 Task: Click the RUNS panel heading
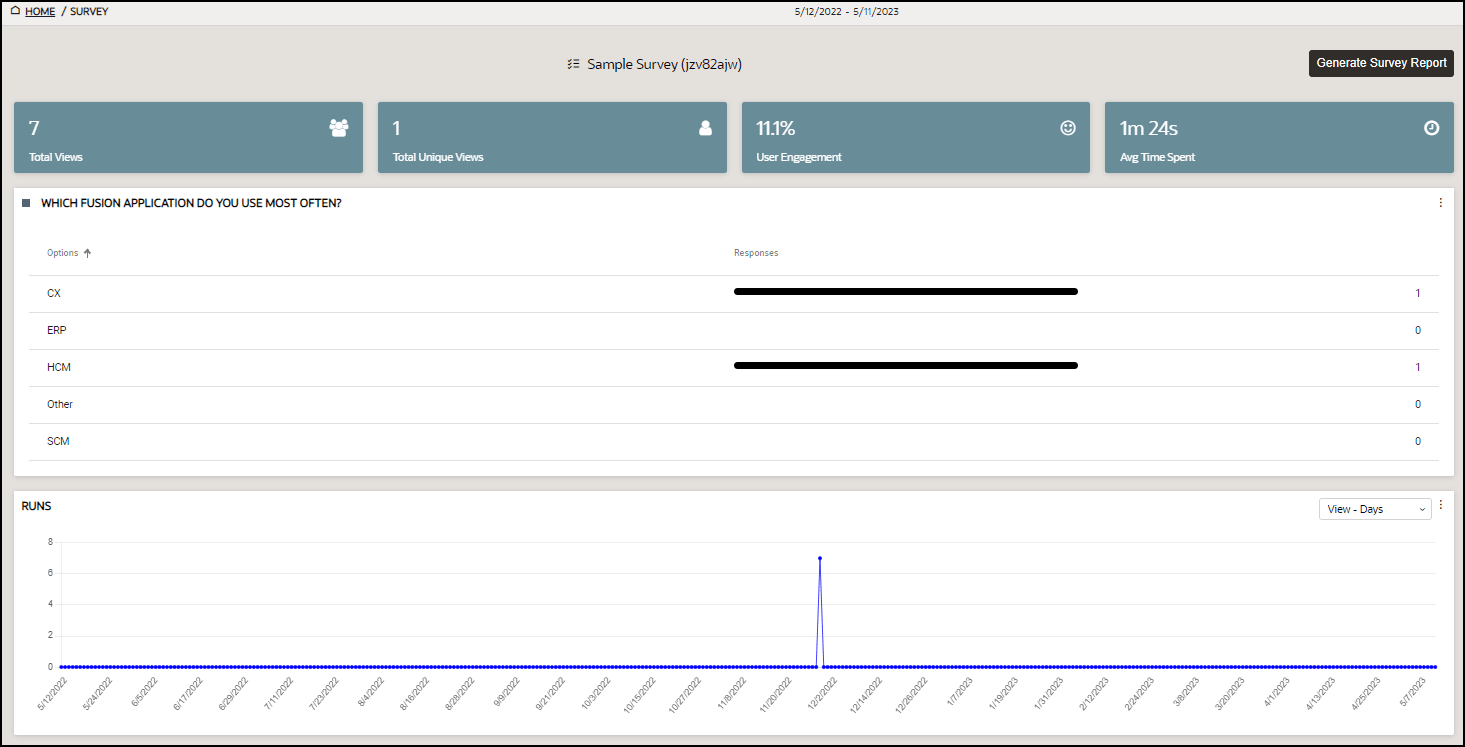[36, 506]
